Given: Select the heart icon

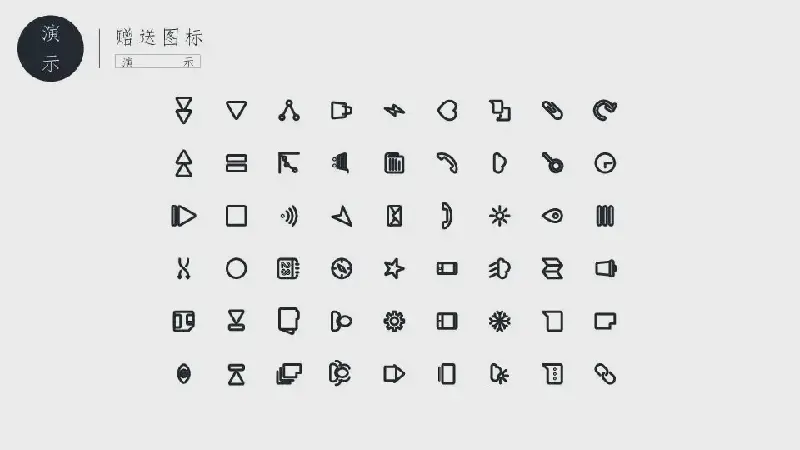Looking at the screenshot, I should click(x=447, y=110).
